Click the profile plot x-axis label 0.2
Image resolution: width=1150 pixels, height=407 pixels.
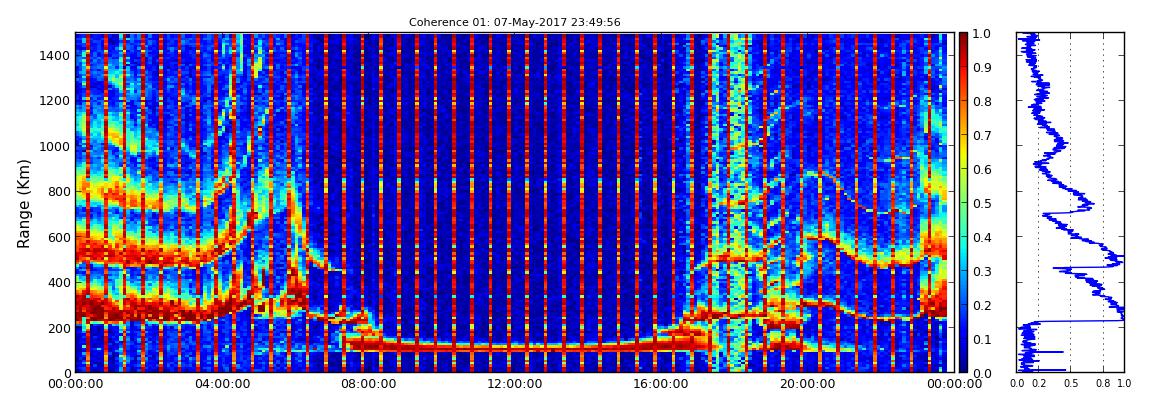1039,384
